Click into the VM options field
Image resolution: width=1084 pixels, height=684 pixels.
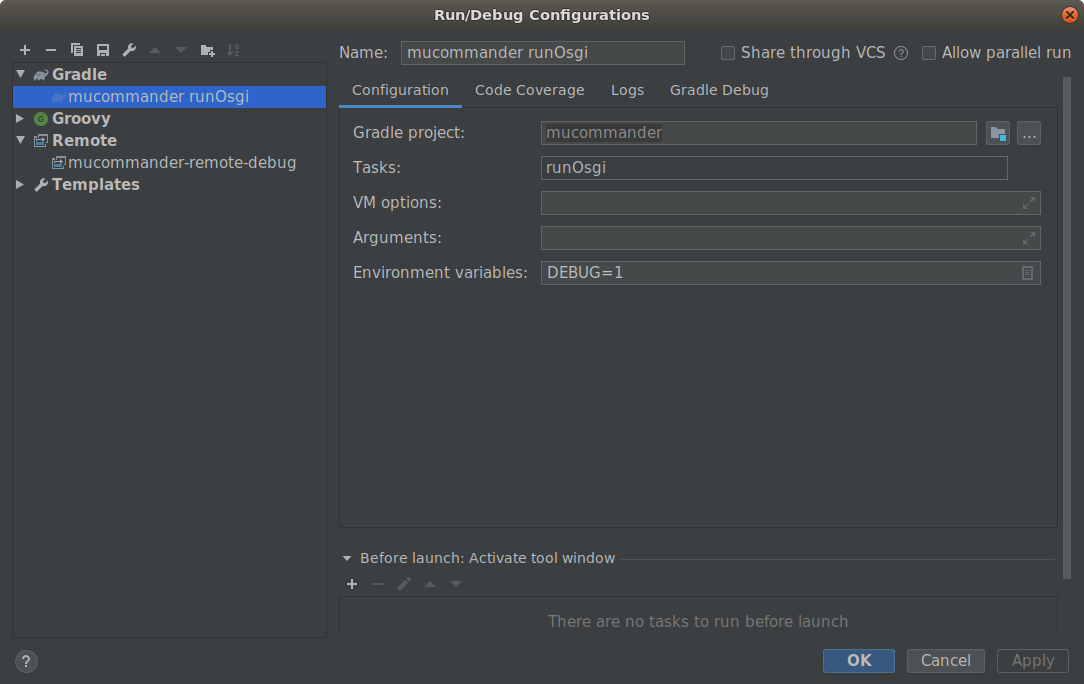point(790,203)
